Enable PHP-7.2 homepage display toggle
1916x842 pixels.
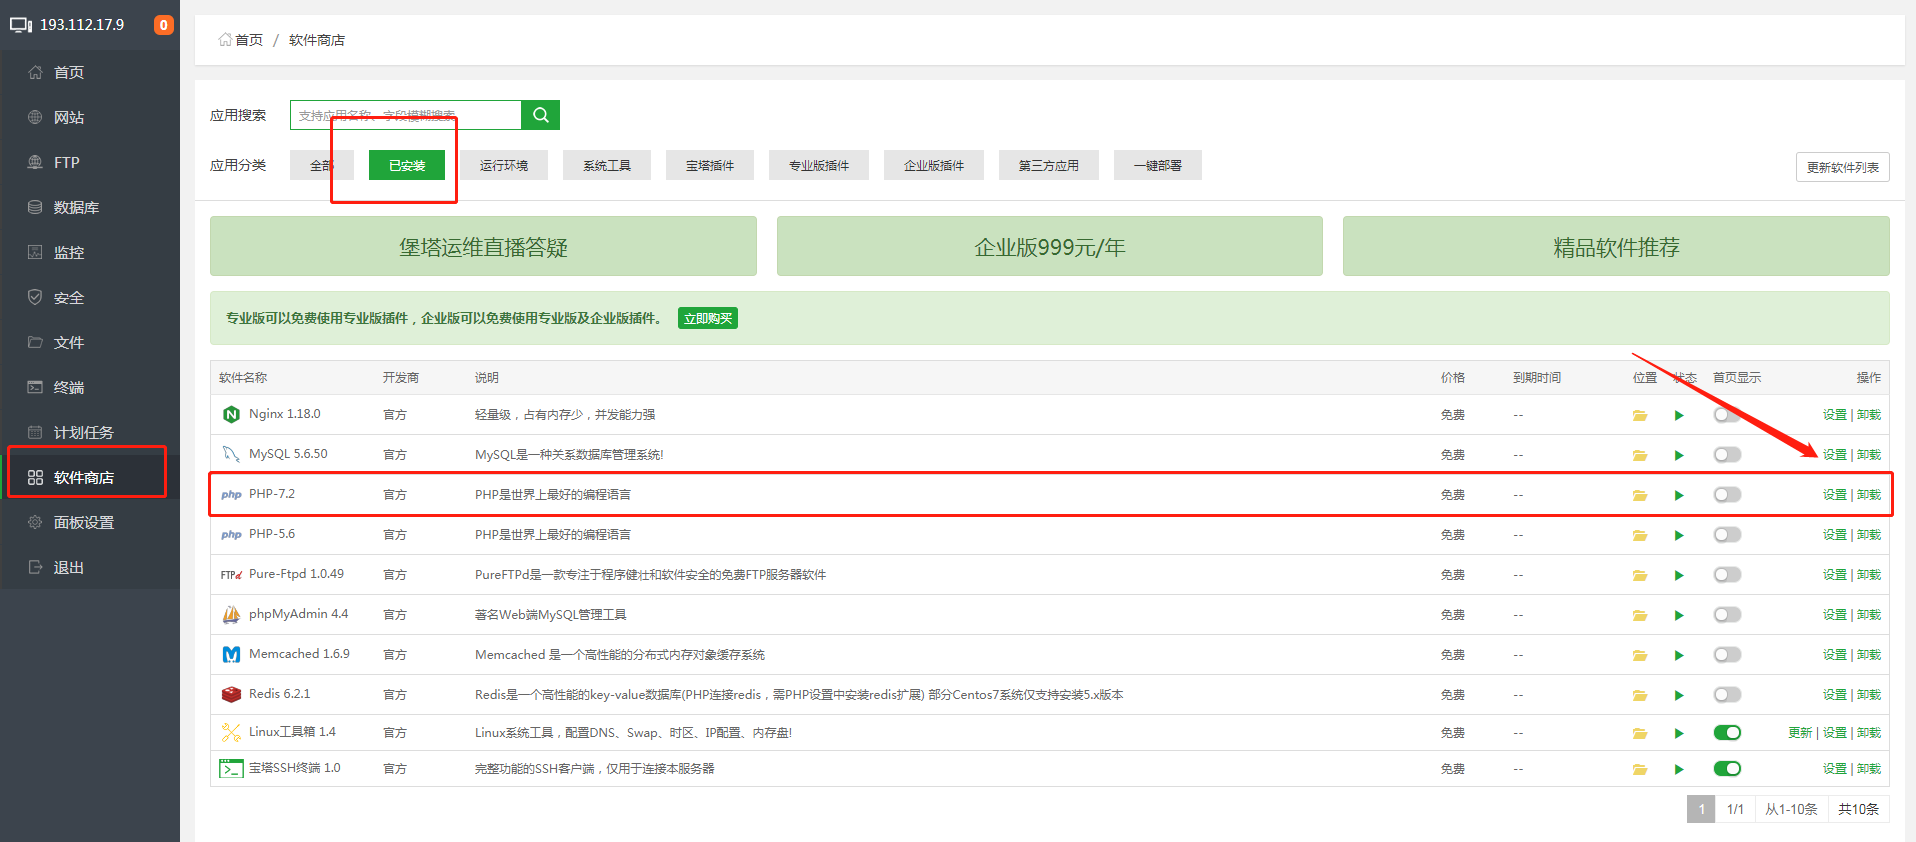pos(1727,495)
